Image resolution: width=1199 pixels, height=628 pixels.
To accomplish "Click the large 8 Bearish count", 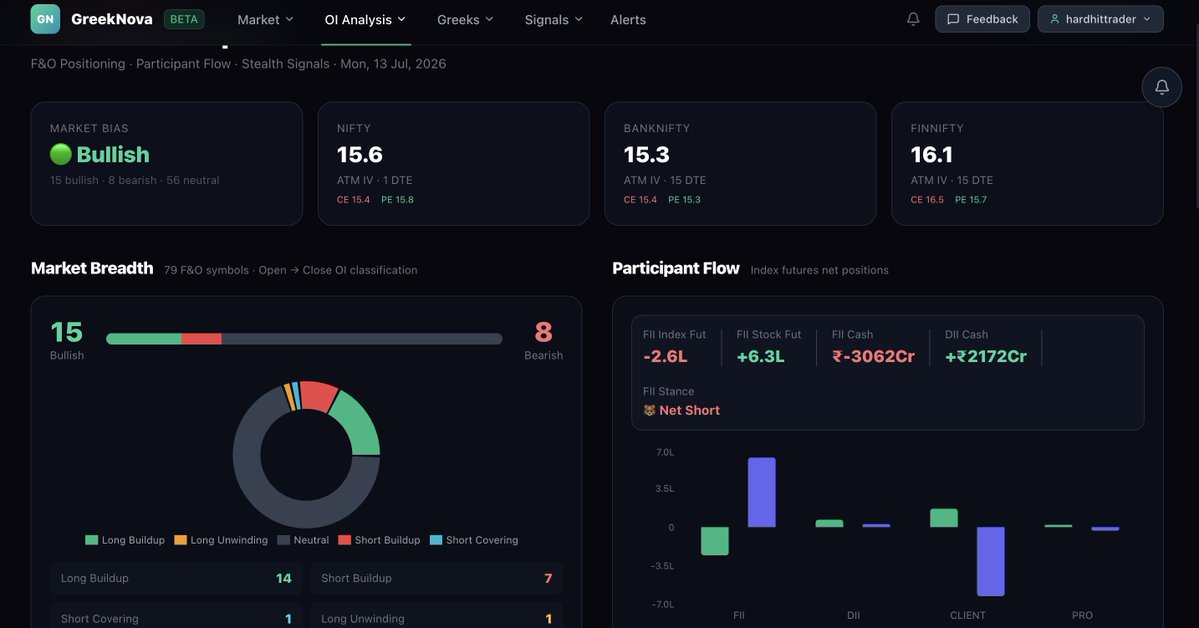I will [544, 332].
